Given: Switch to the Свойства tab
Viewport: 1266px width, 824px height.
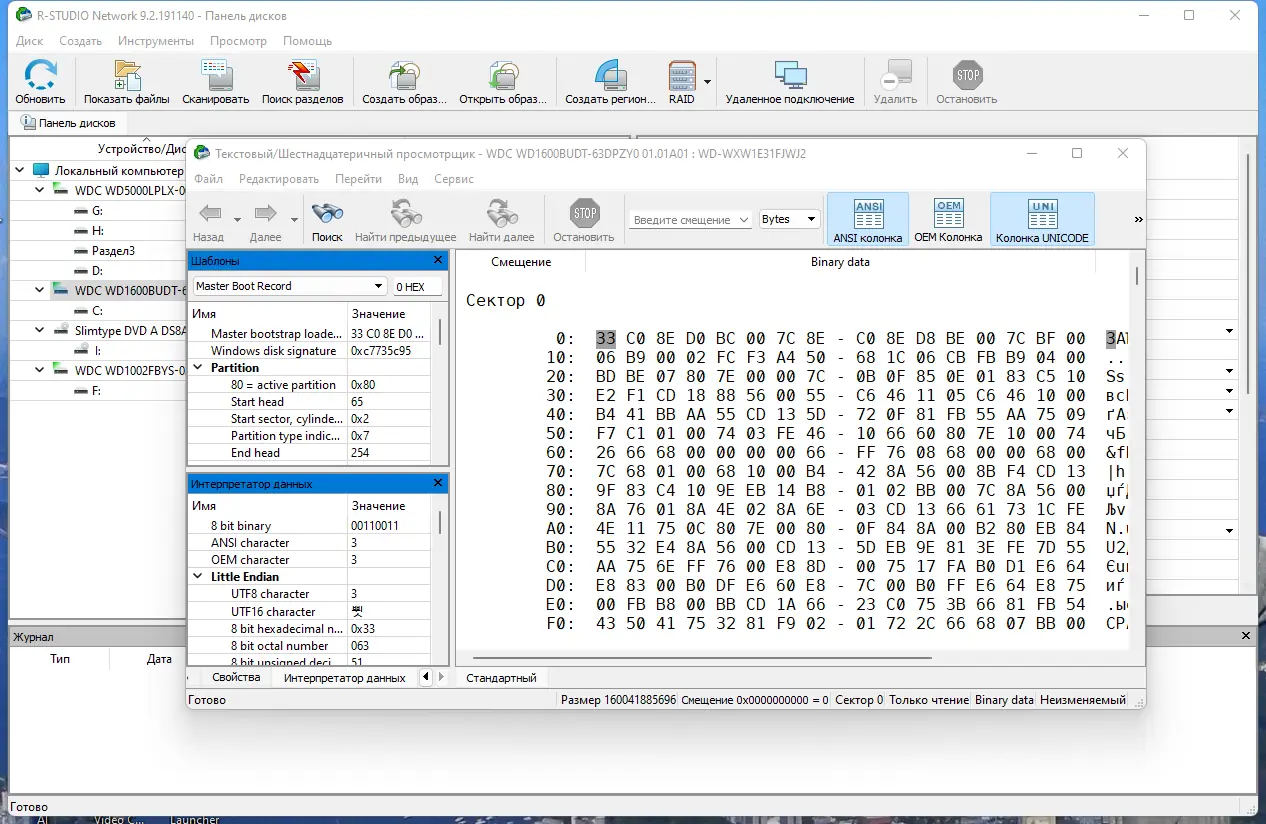Looking at the screenshot, I should (x=236, y=677).
